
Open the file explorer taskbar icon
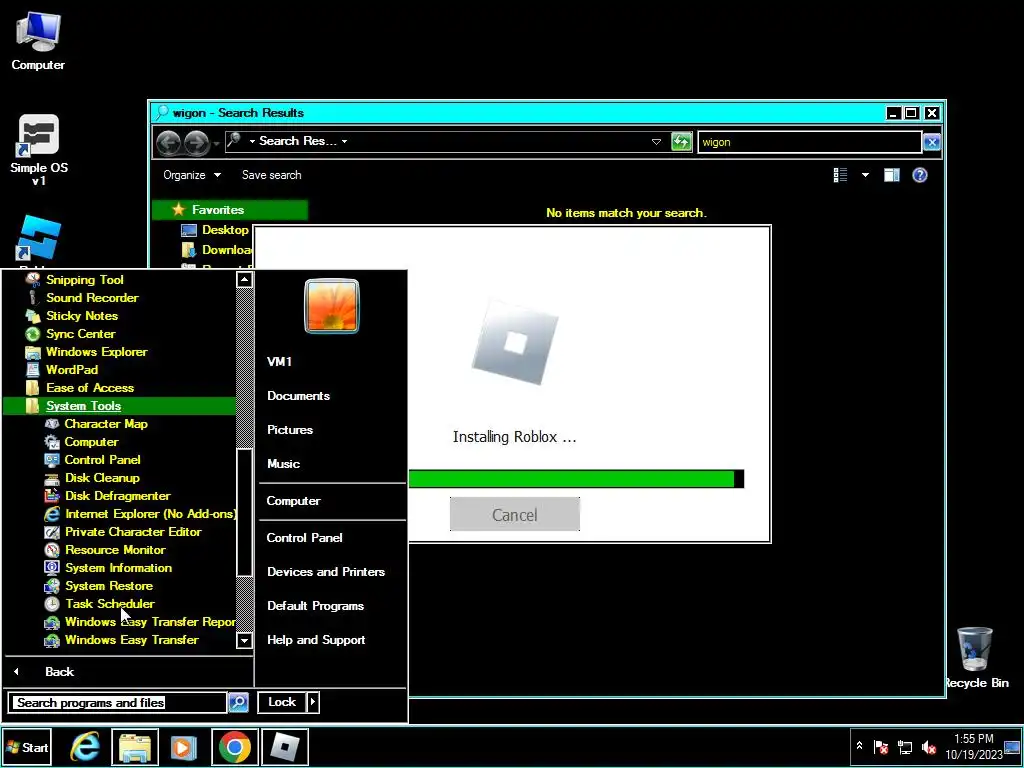135,746
